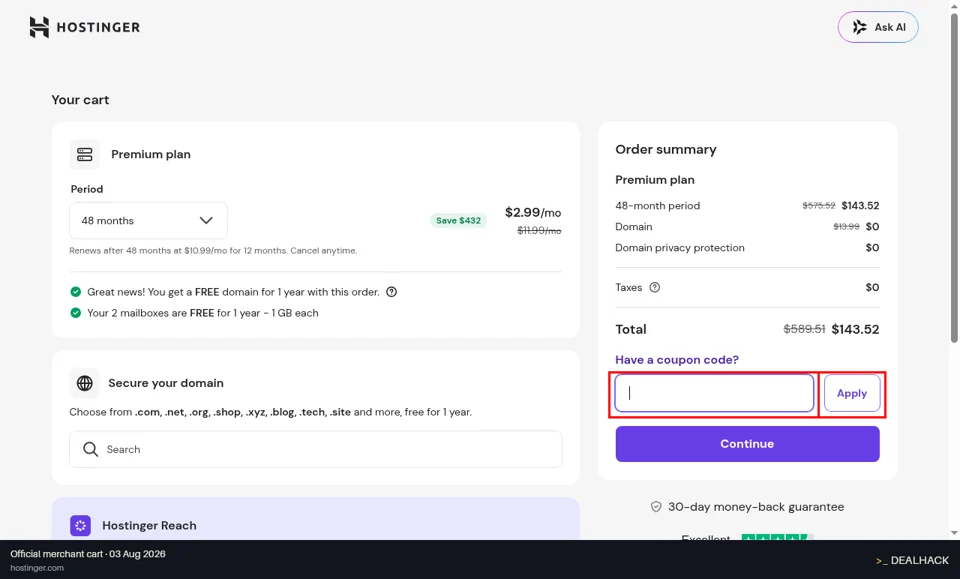
Task: Click the Hostinger logo
Action: pos(84,28)
